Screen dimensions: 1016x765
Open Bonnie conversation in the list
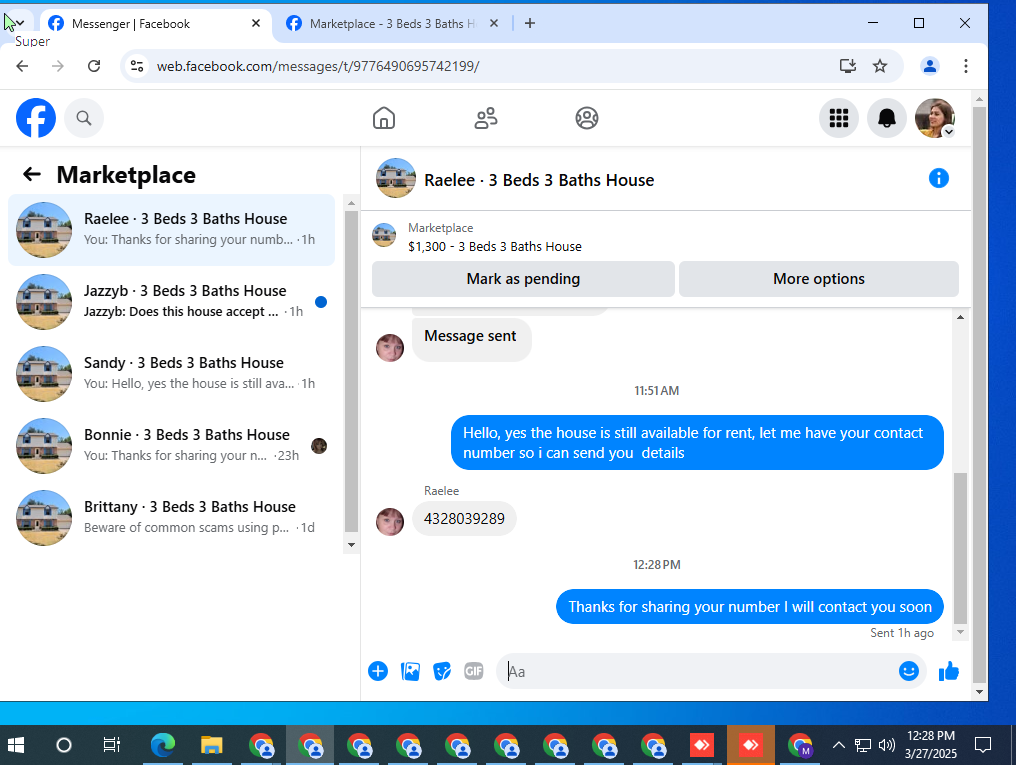(x=171, y=445)
